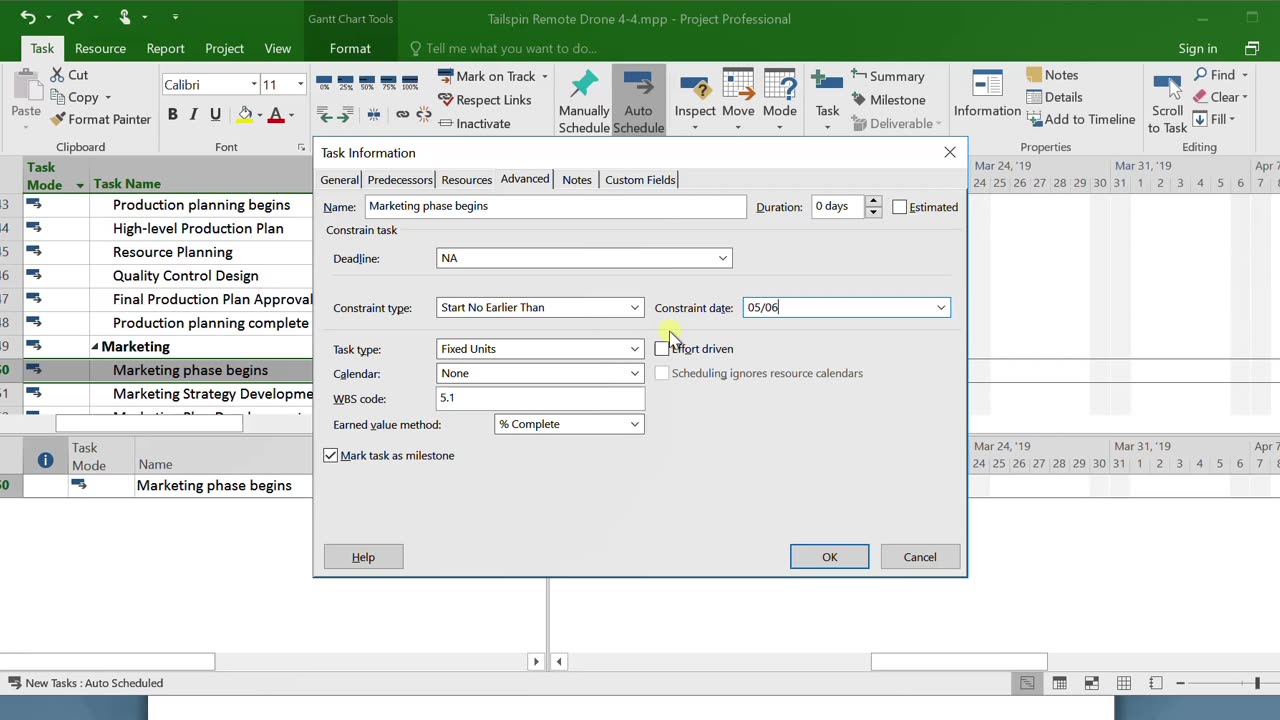Image resolution: width=1280 pixels, height=720 pixels.
Task: Set task to 100% complete
Action: (x=410, y=82)
